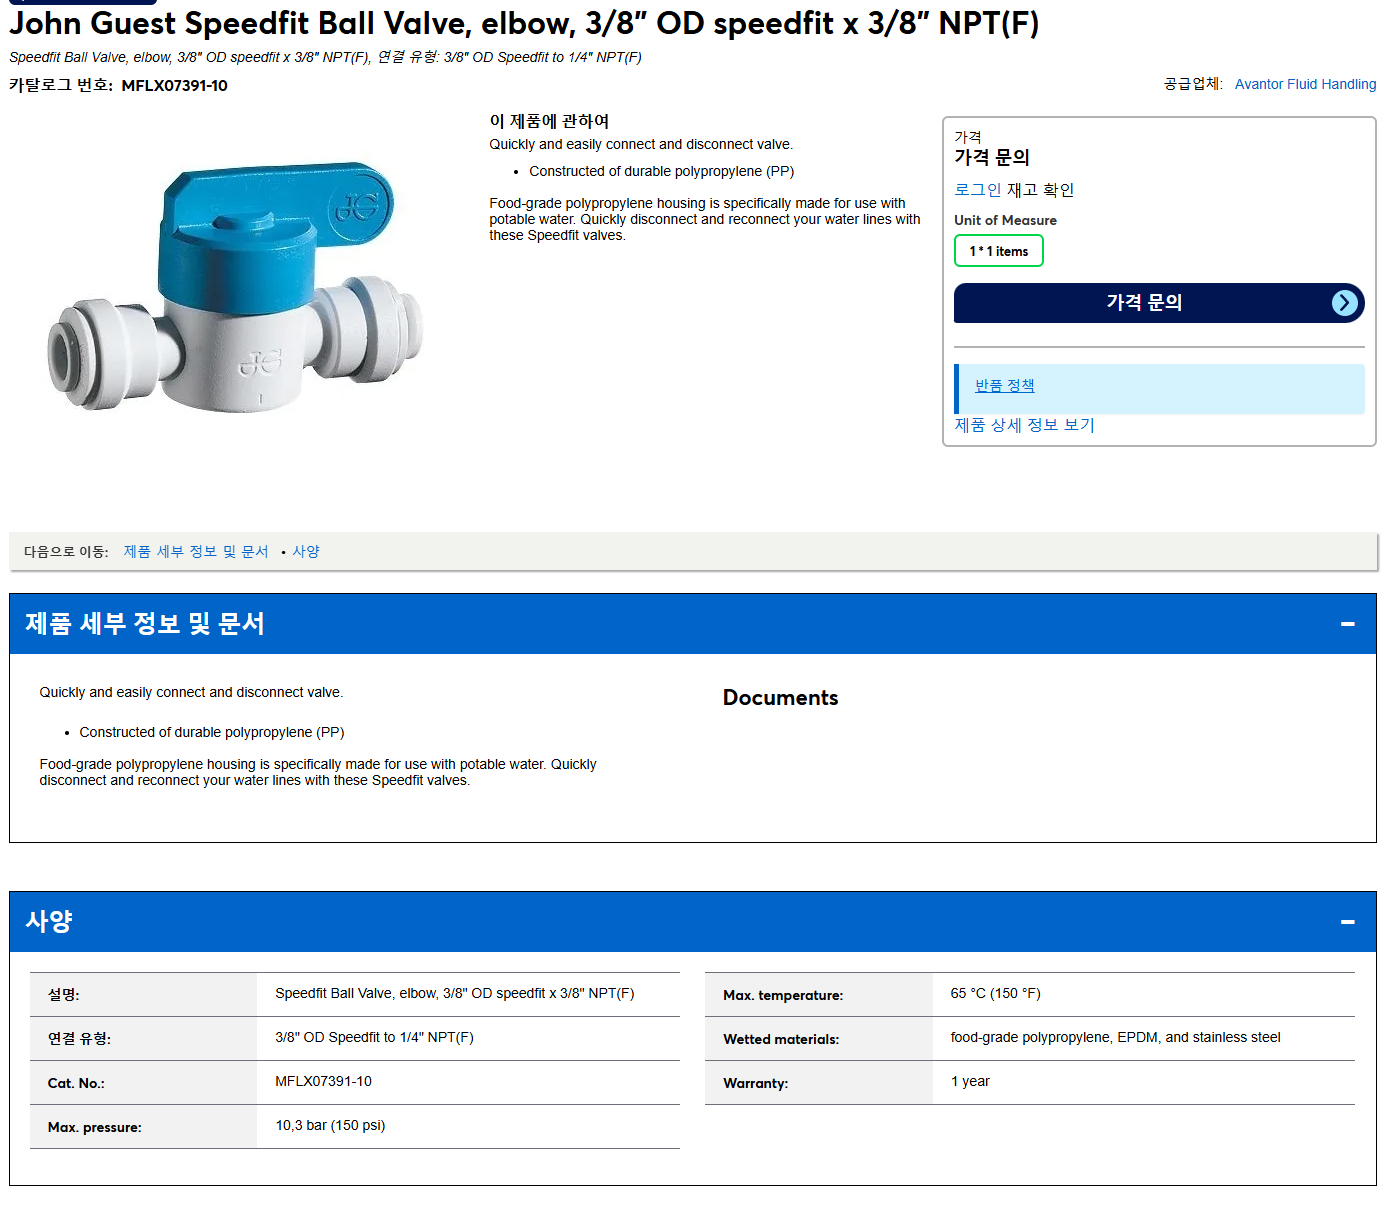
Task: Collapse the 제품 세부 정보 및 문서 section
Action: pos(1347,624)
